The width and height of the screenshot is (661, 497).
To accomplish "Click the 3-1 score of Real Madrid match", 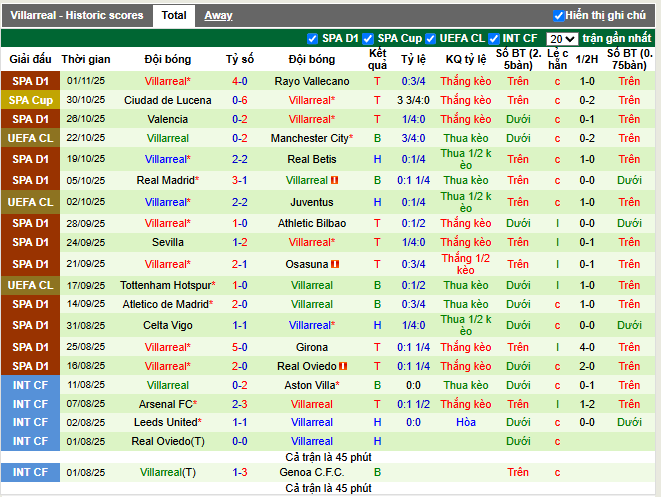I will pyautogui.click(x=239, y=180).
